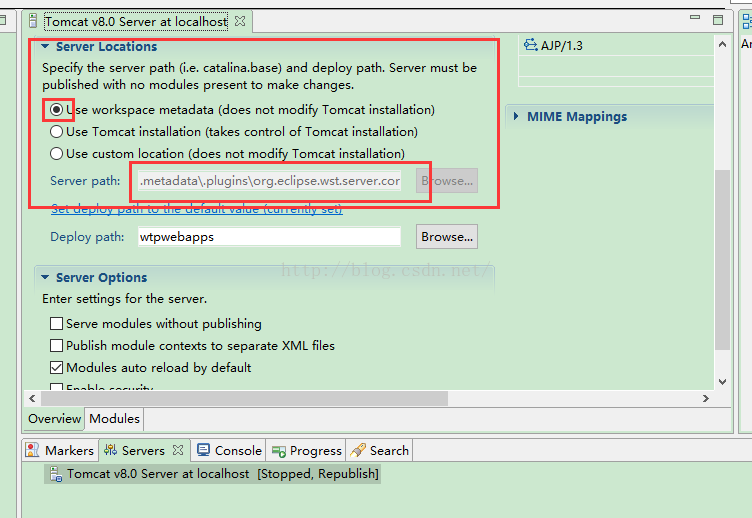Click the horizontal scrollbar thumb

point(245,399)
